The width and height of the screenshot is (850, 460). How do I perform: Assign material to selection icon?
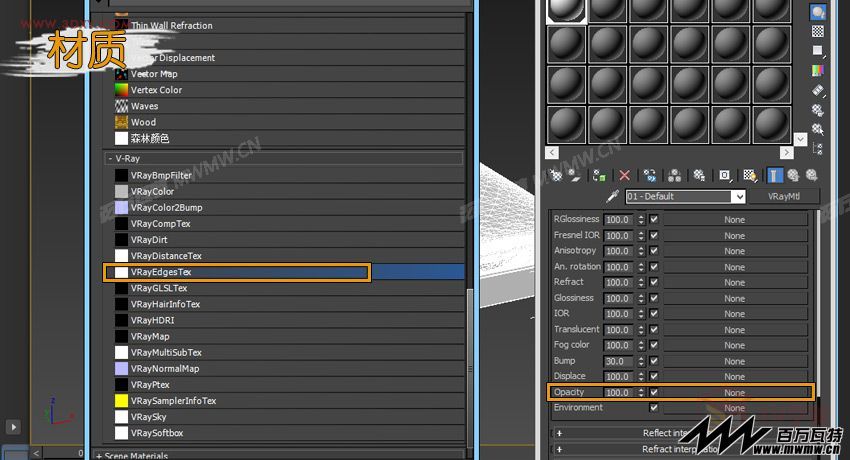(599, 175)
